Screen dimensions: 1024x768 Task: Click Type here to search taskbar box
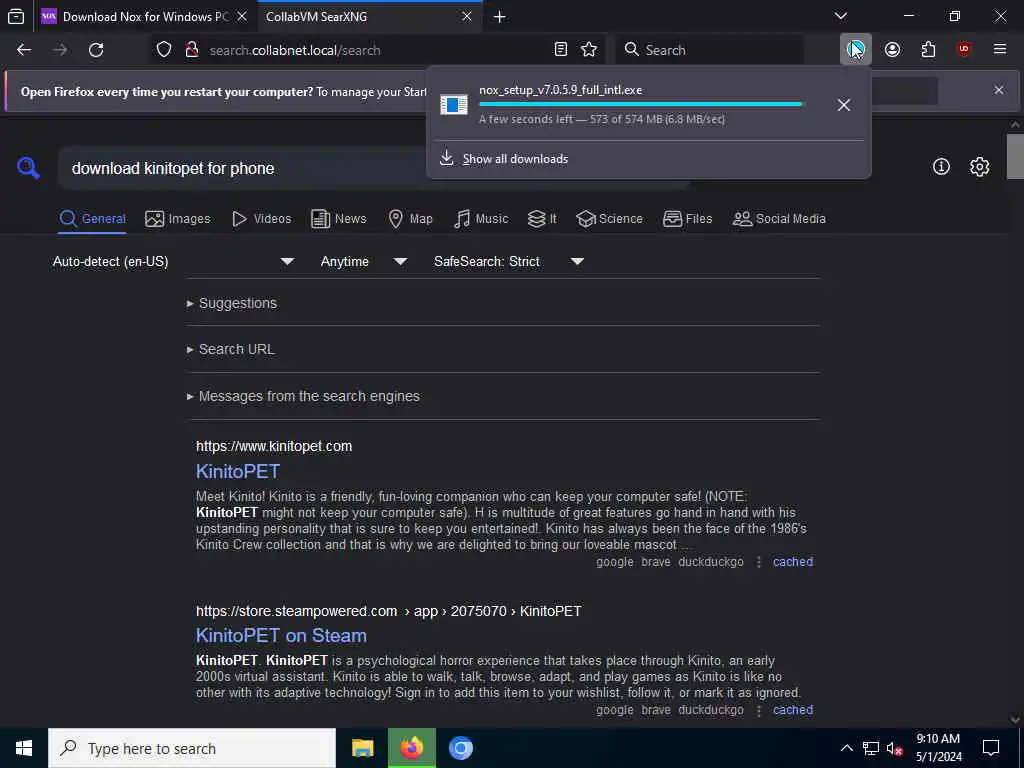(192, 748)
